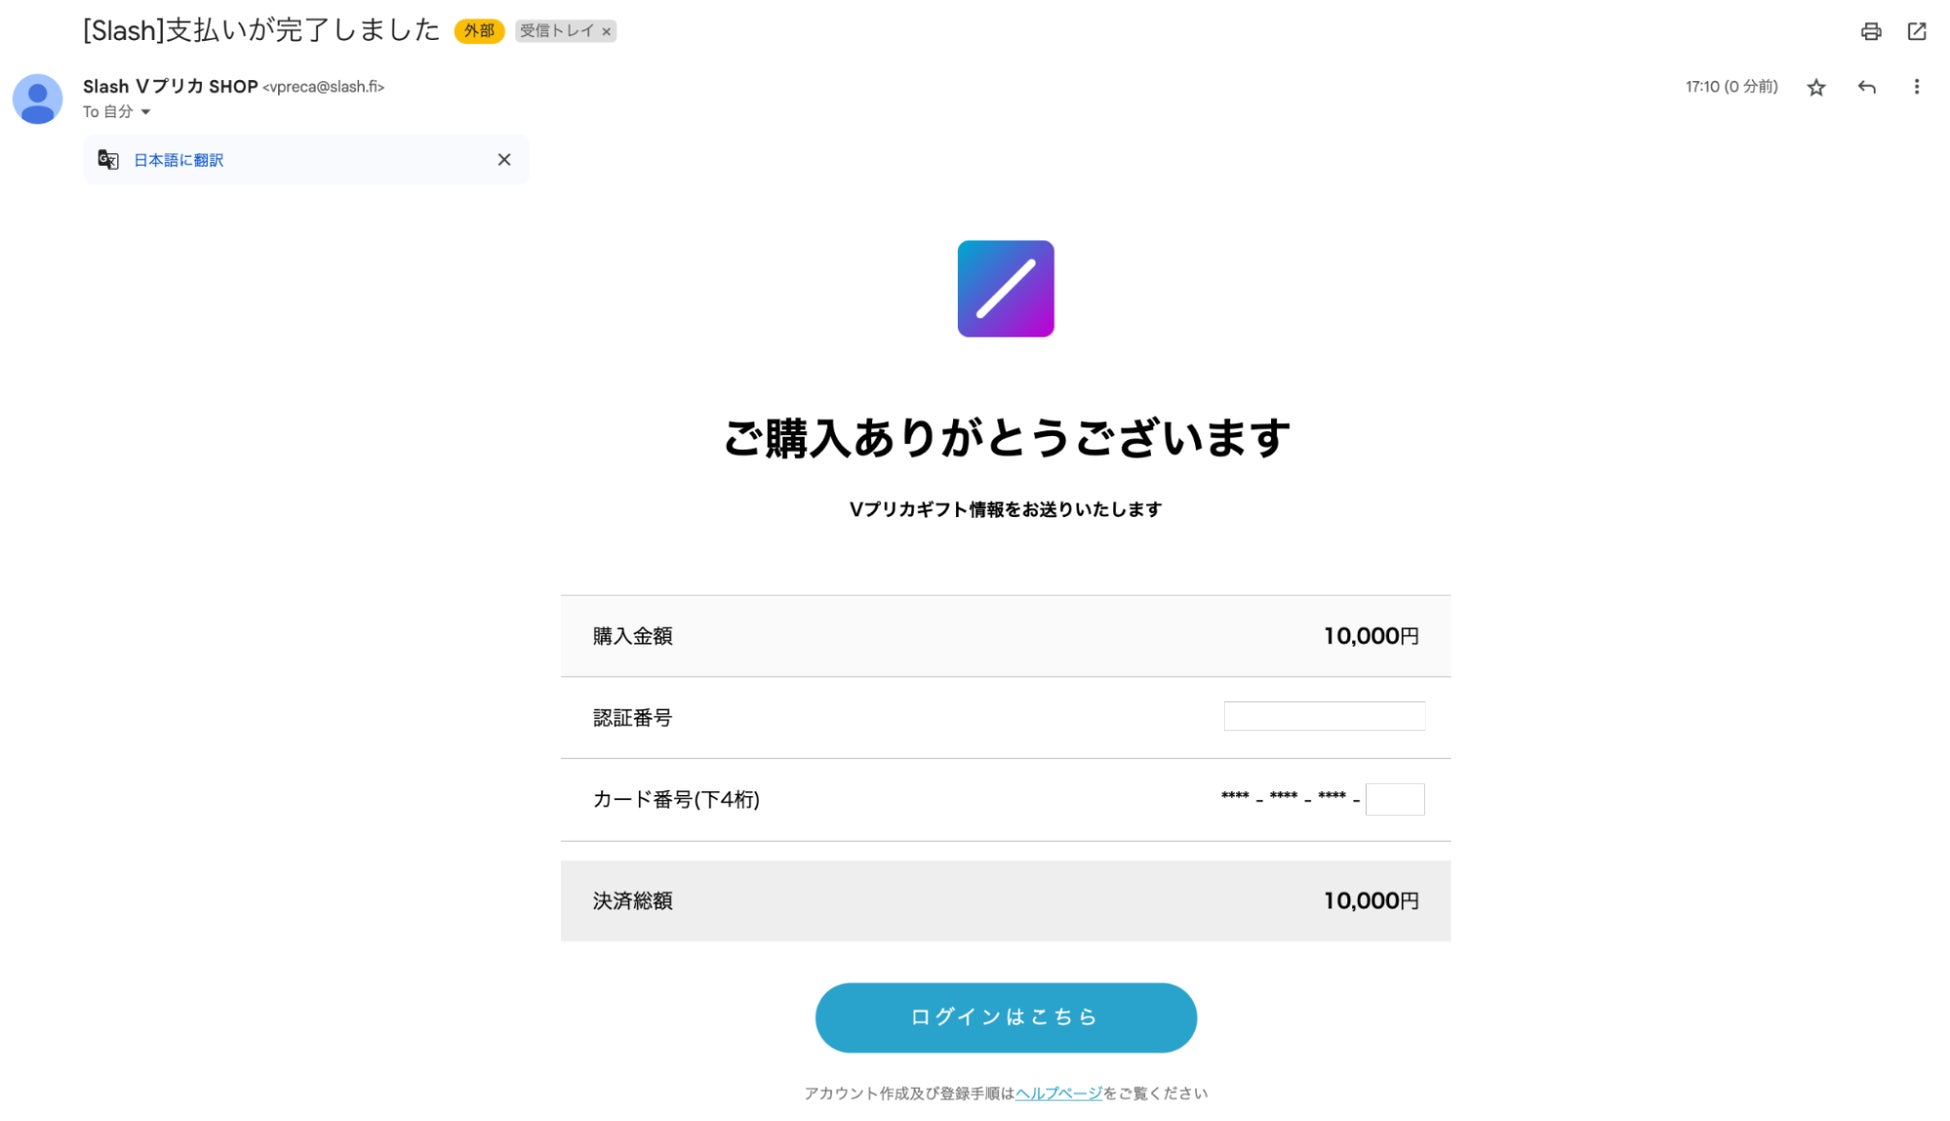Click the 認証番号 value box
Screen dimensions: 1950x1121
point(1324,716)
